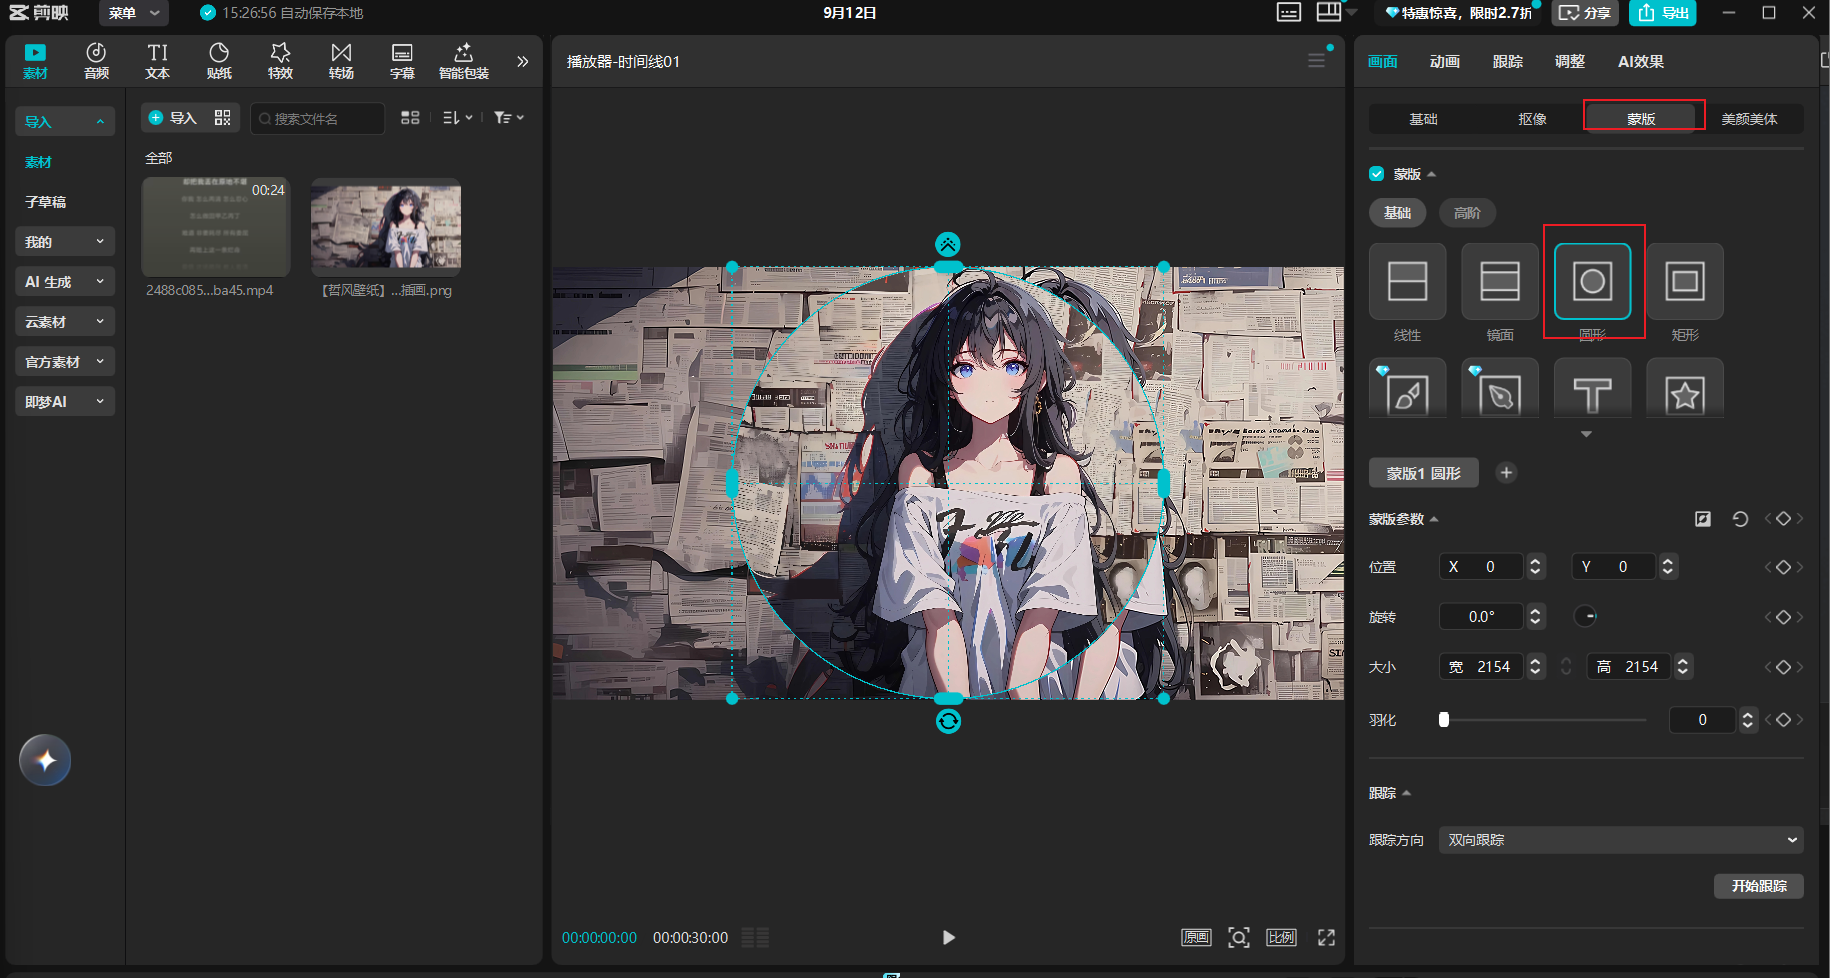The width and height of the screenshot is (1830, 978).
Task: Click the 分享 share button
Action: coord(1585,13)
